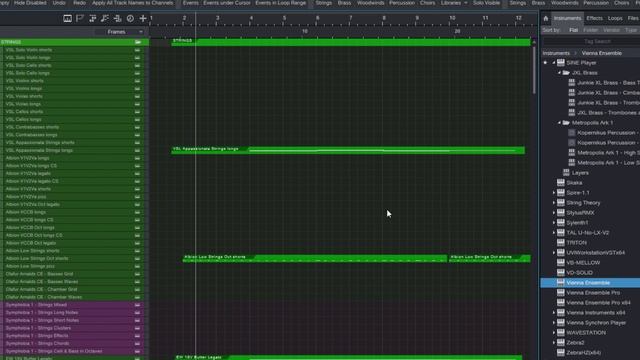640x360 pixels.
Task: Expand the Vienna Synchron Player node
Action: point(554,323)
